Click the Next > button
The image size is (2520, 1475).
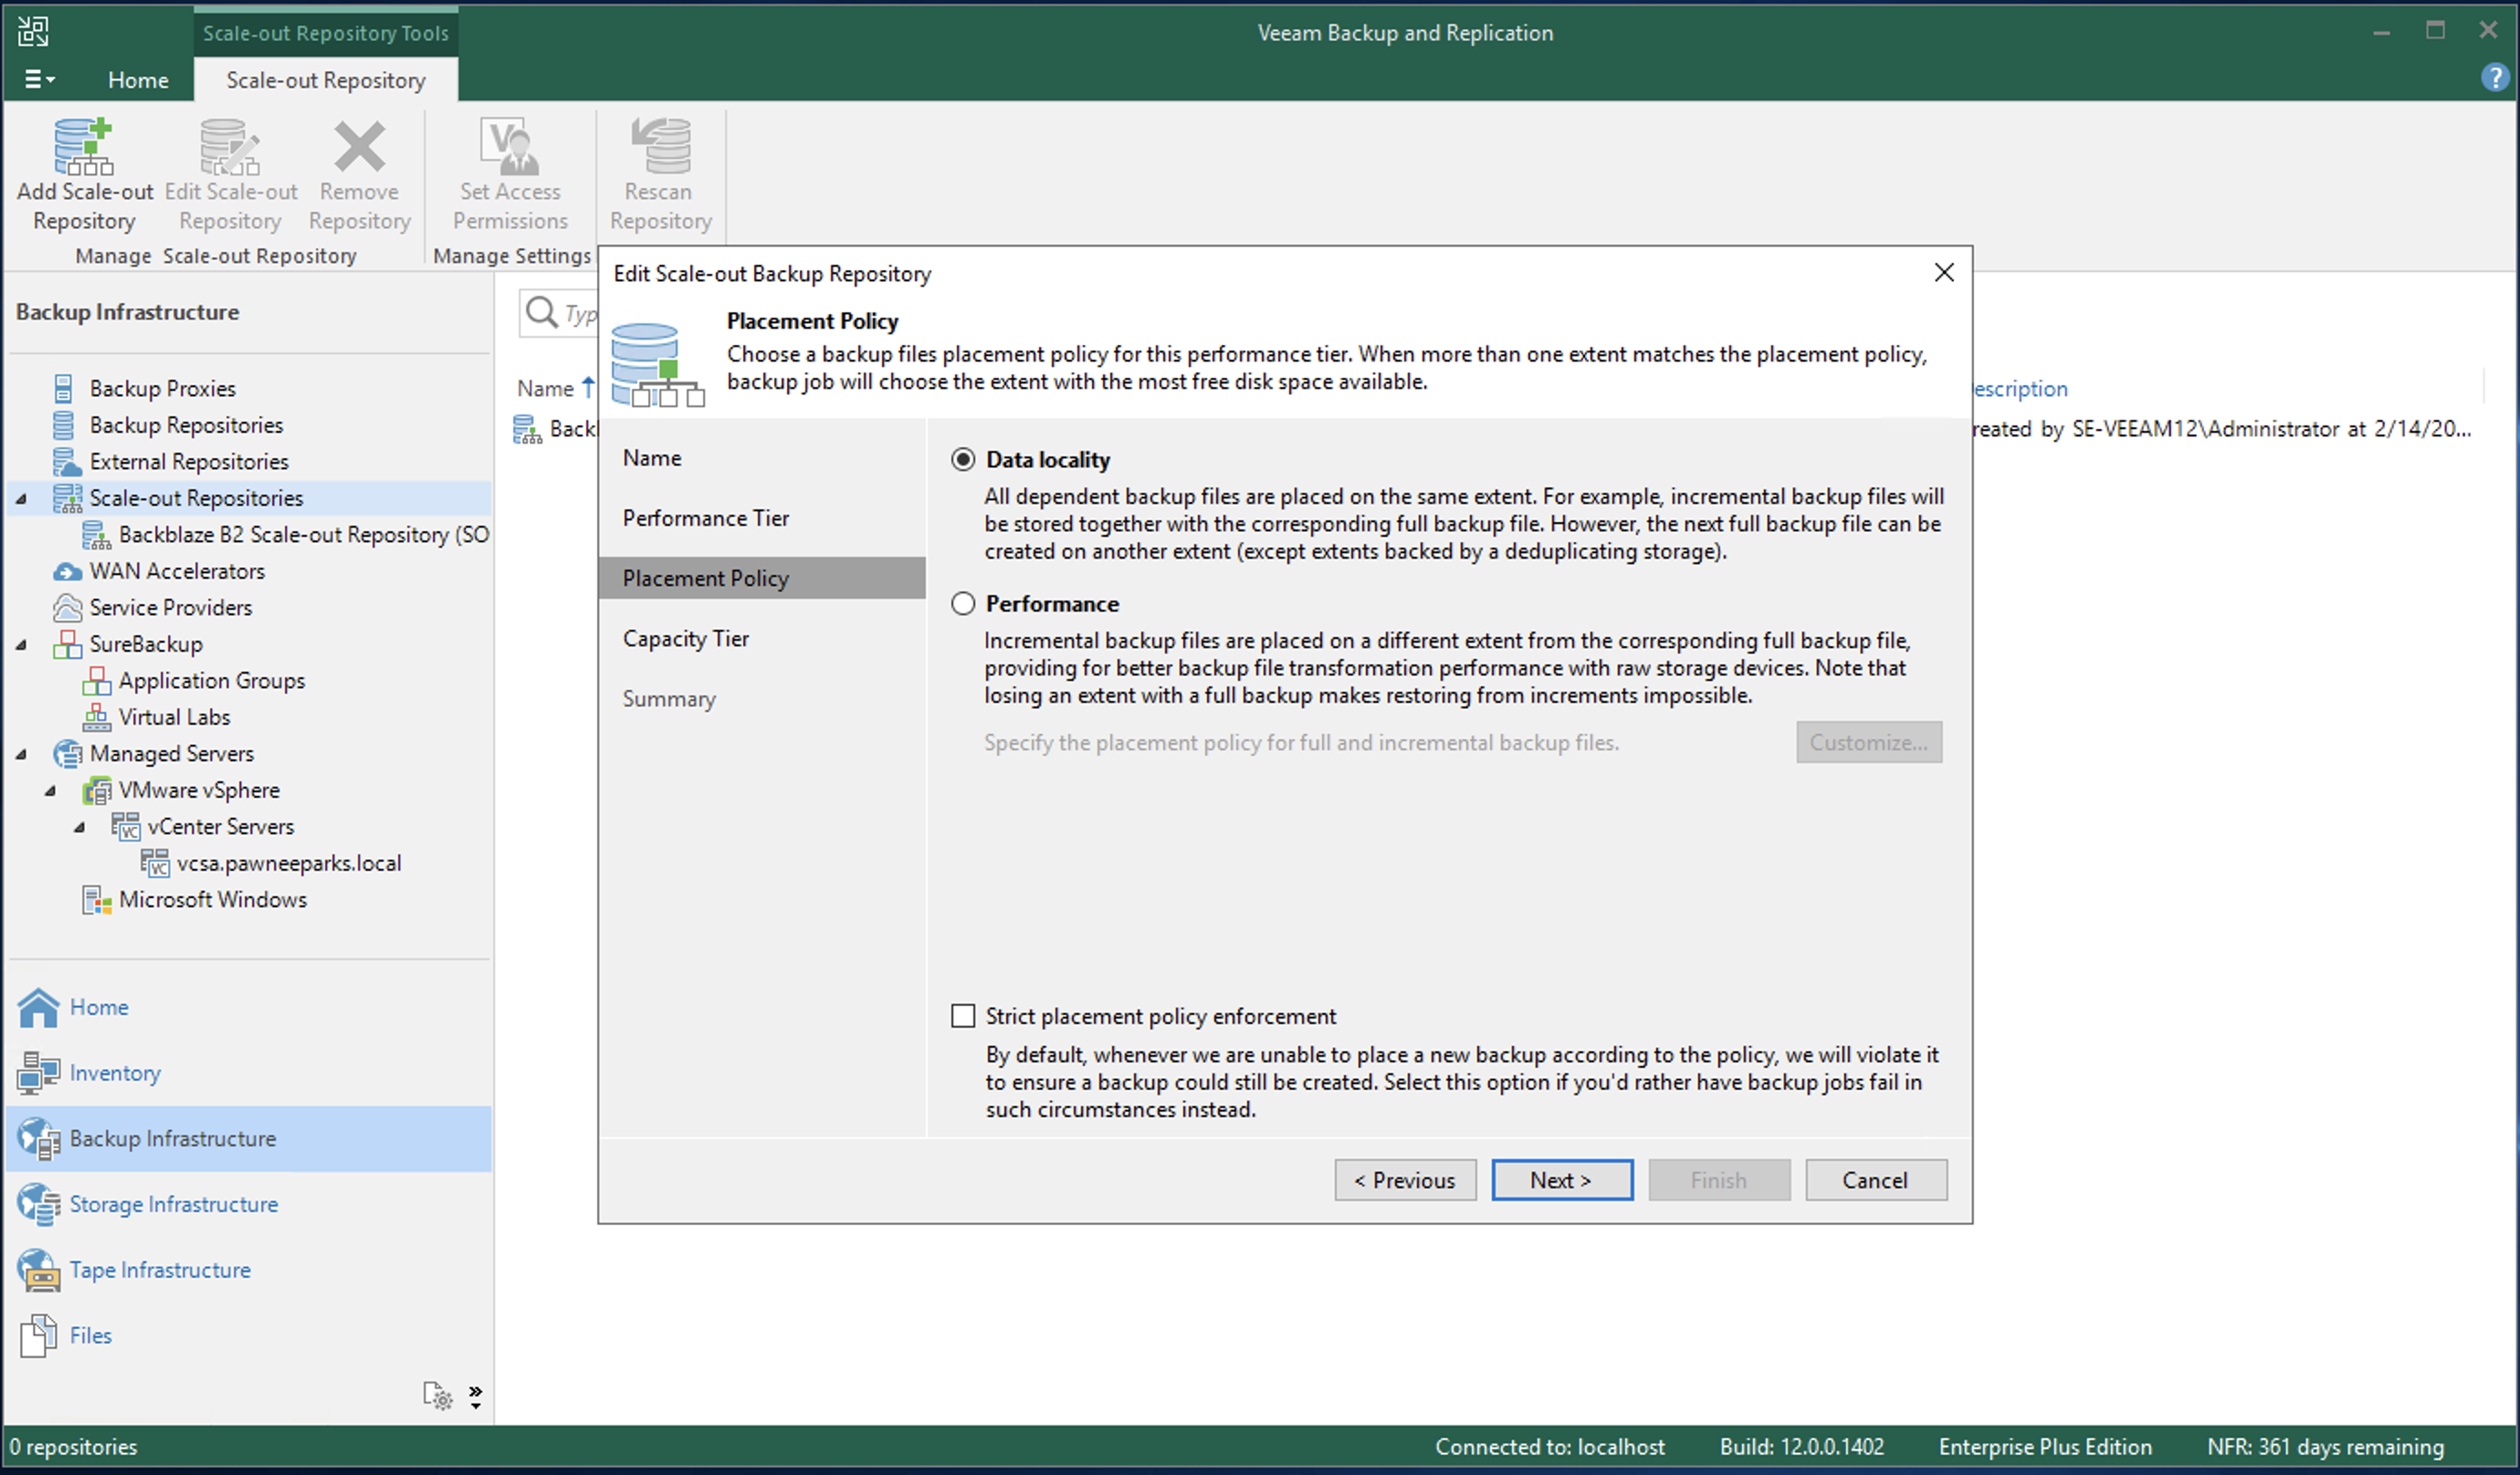click(1561, 1180)
